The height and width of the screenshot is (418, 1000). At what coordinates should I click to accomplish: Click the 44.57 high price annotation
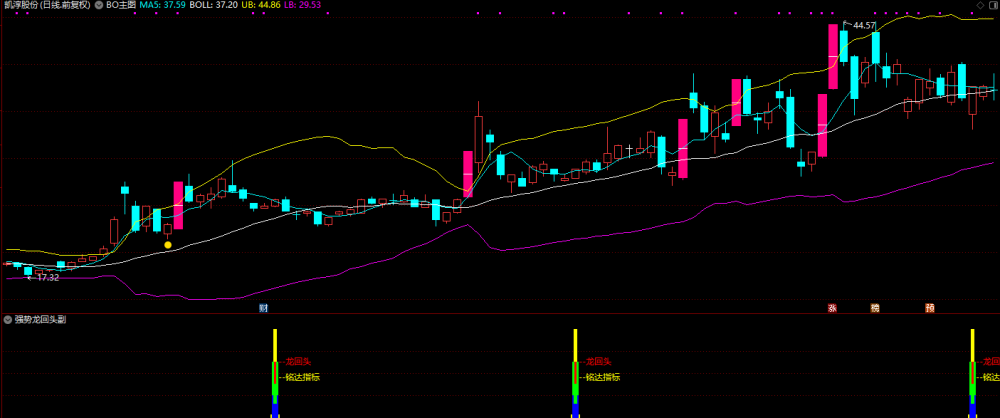[x=864, y=26]
